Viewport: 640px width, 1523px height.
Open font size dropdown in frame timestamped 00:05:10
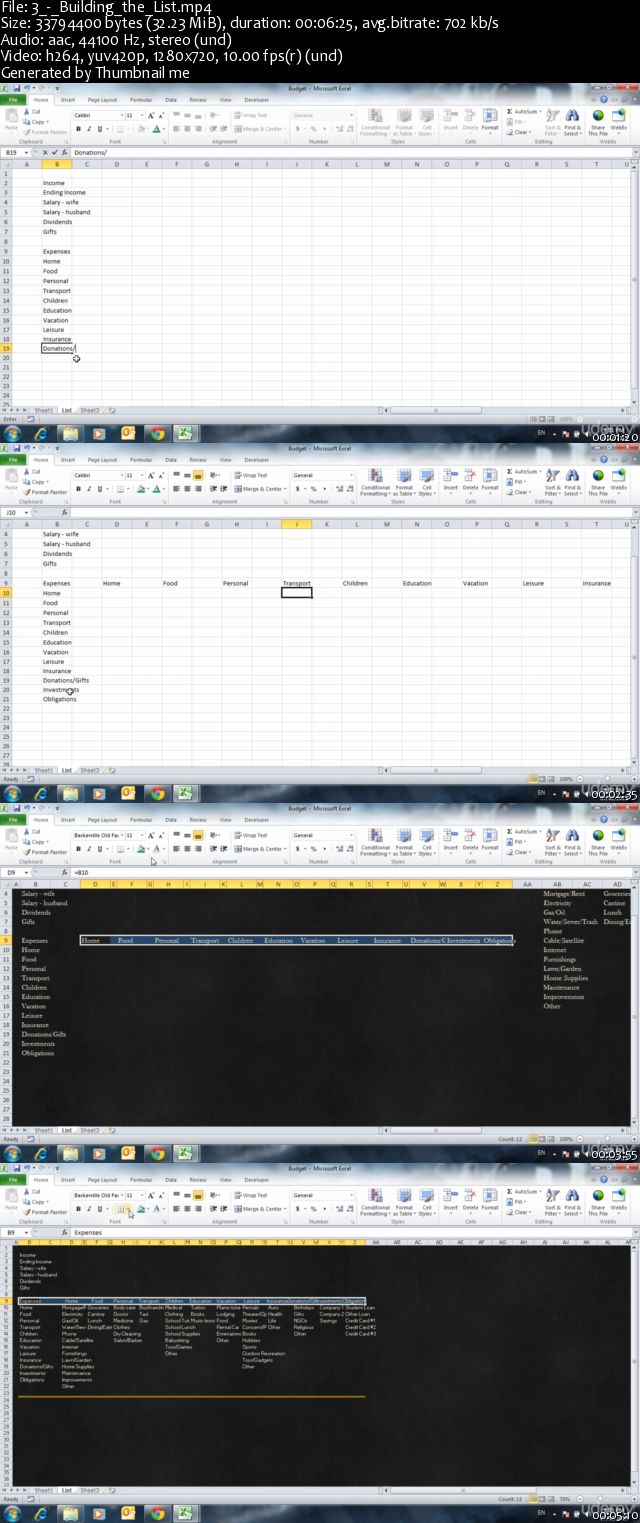(140, 1195)
